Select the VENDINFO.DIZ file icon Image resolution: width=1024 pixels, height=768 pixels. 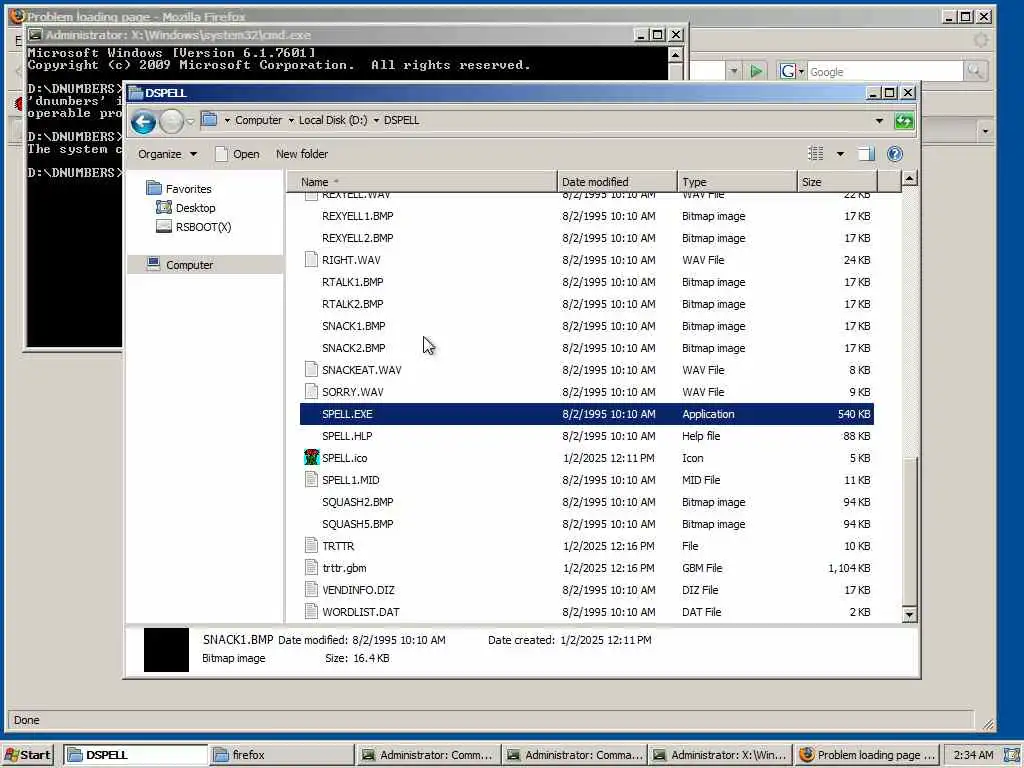coord(312,590)
